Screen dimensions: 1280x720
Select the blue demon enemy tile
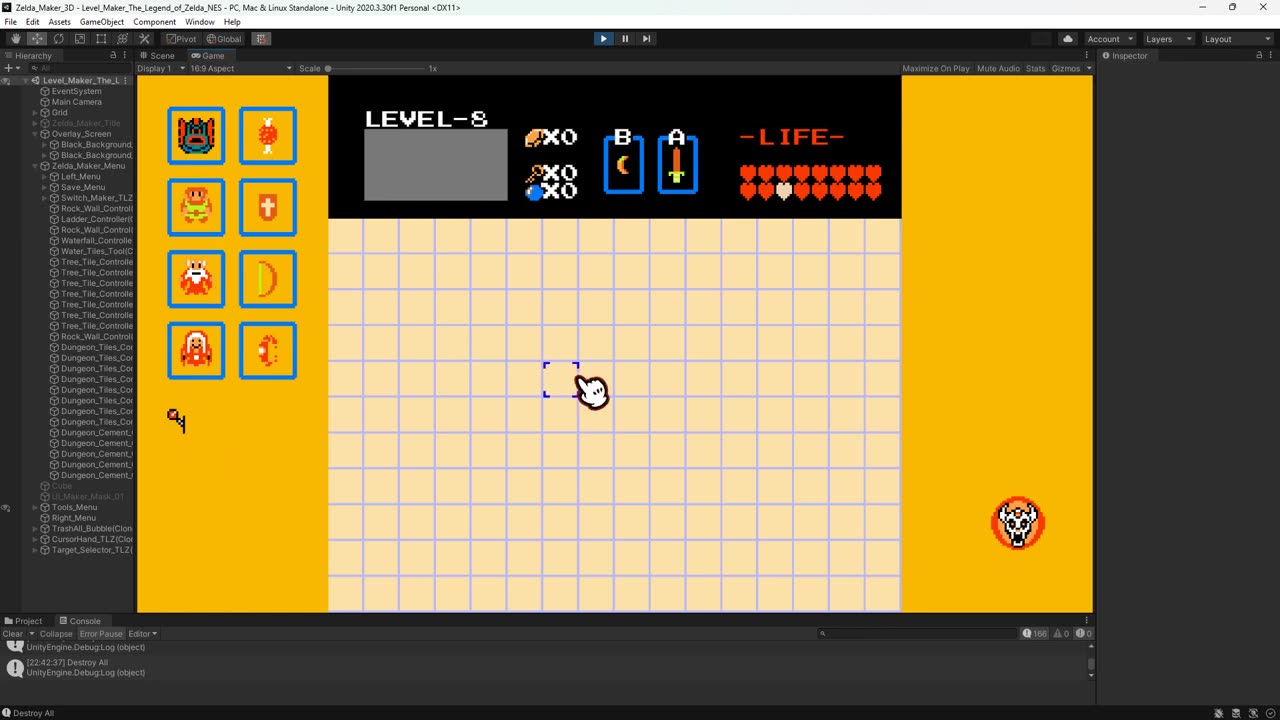[196, 135]
